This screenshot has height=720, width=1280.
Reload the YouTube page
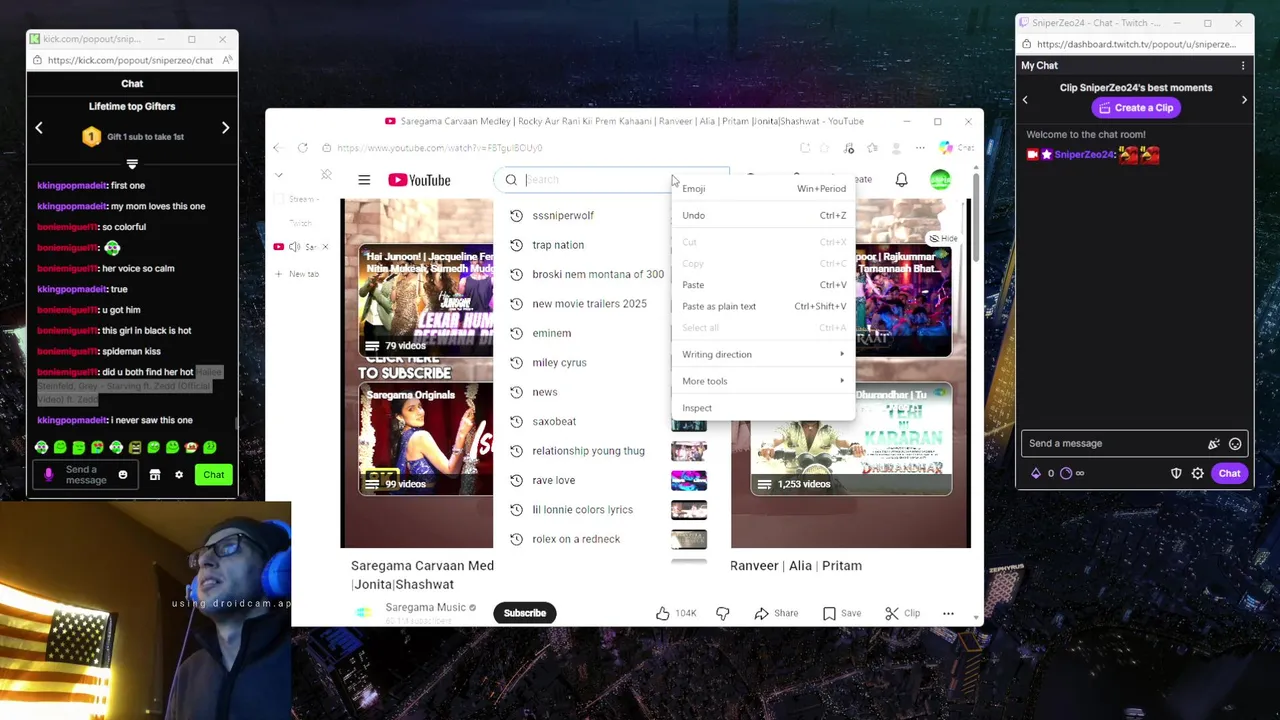pos(302,148)
